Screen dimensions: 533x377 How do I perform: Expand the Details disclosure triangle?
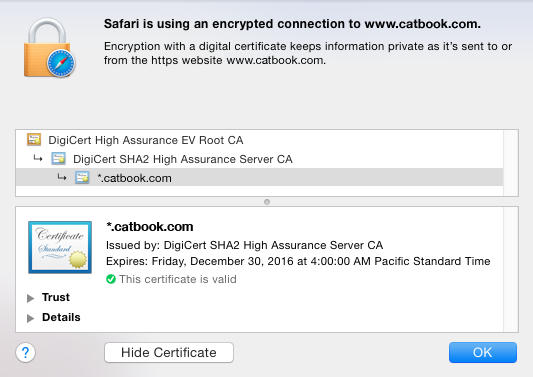coord(31,318)
